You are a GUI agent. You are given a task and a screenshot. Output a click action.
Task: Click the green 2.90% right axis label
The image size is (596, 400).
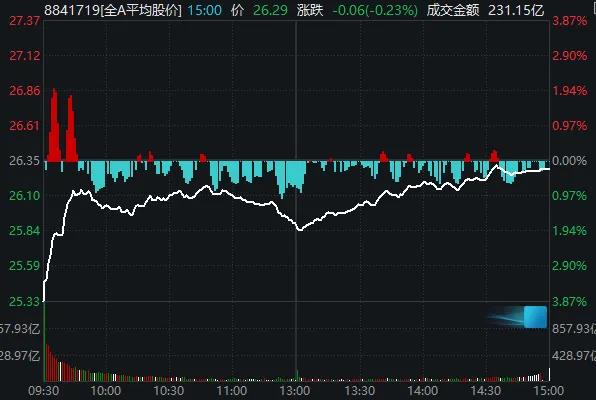point(569,265)
